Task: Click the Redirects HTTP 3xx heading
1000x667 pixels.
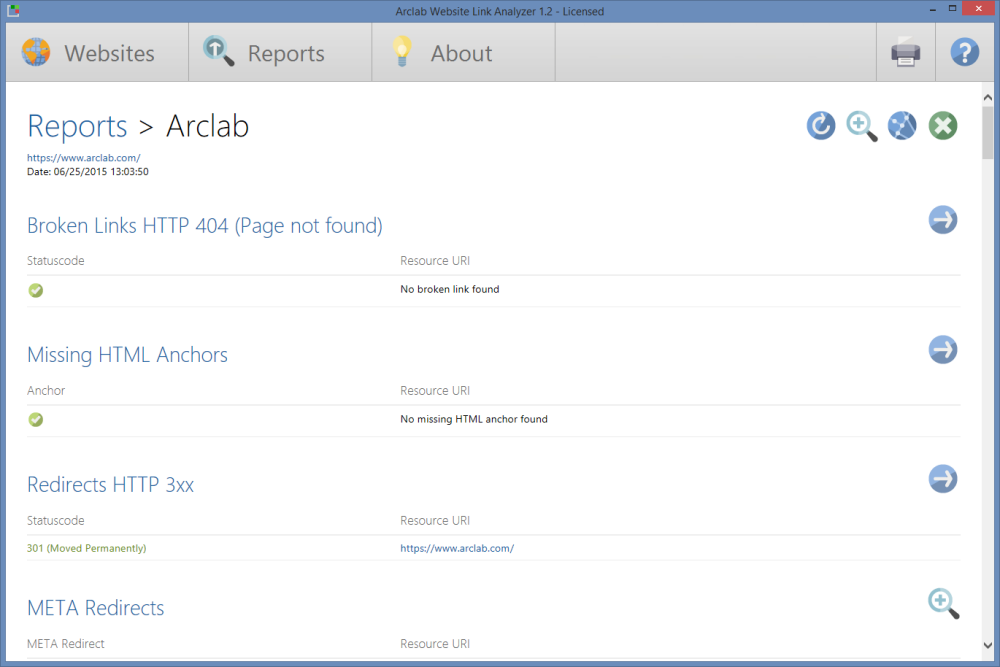Action: tap(110, 485)
